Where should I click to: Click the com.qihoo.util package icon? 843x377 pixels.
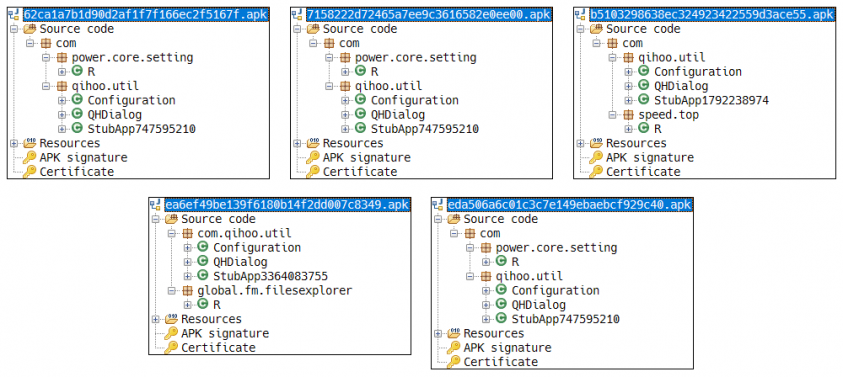point(187,233)
